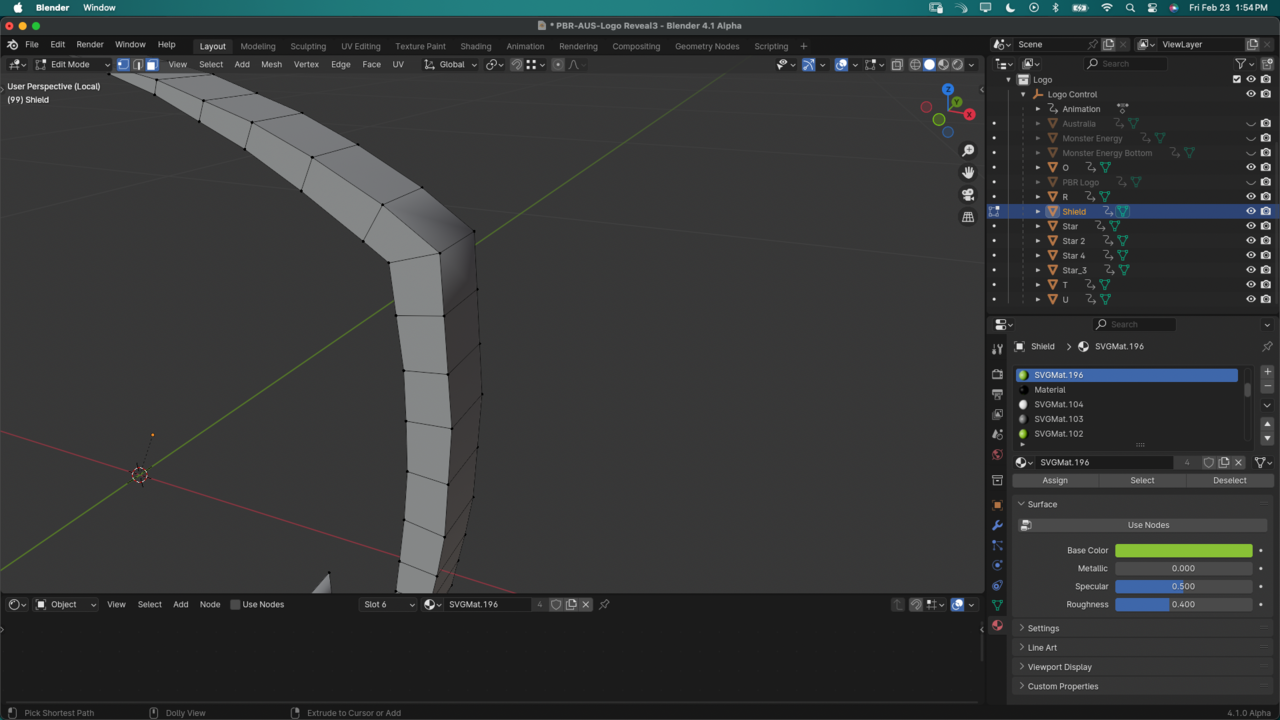This screenshot has width=1280, height=720.
Task: Expand the Star 2 outliner entry
Action: click(x=1038, y=240)
